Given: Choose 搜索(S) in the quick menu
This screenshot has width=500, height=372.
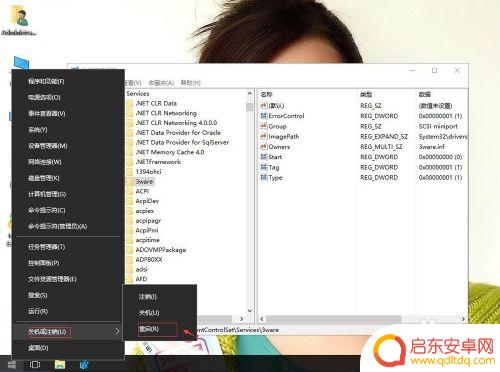Looking at the screenshot, I should pyautogui.click(x=68, y=295).
